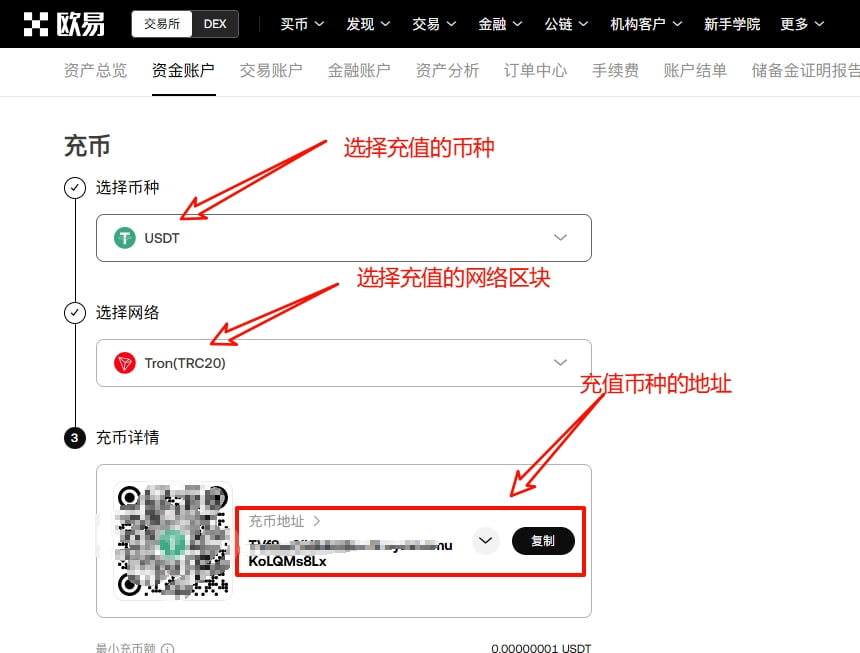Click the checkmark circle beside 选择网络
Screen dimensions: 860x653
pos(76,313)
